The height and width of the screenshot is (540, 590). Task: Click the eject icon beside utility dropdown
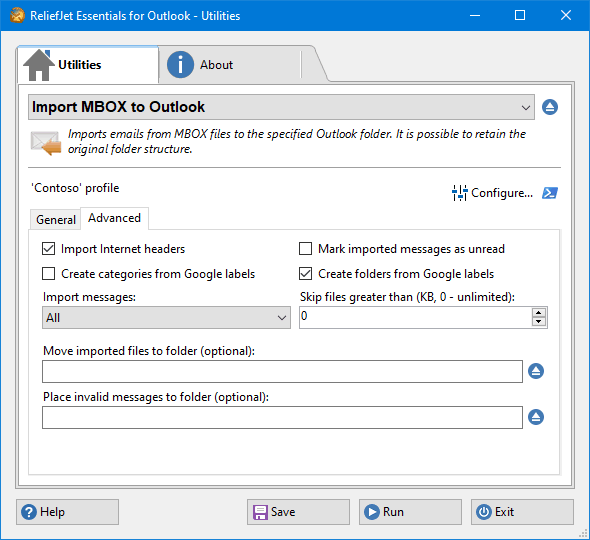(x=550, y=107)
